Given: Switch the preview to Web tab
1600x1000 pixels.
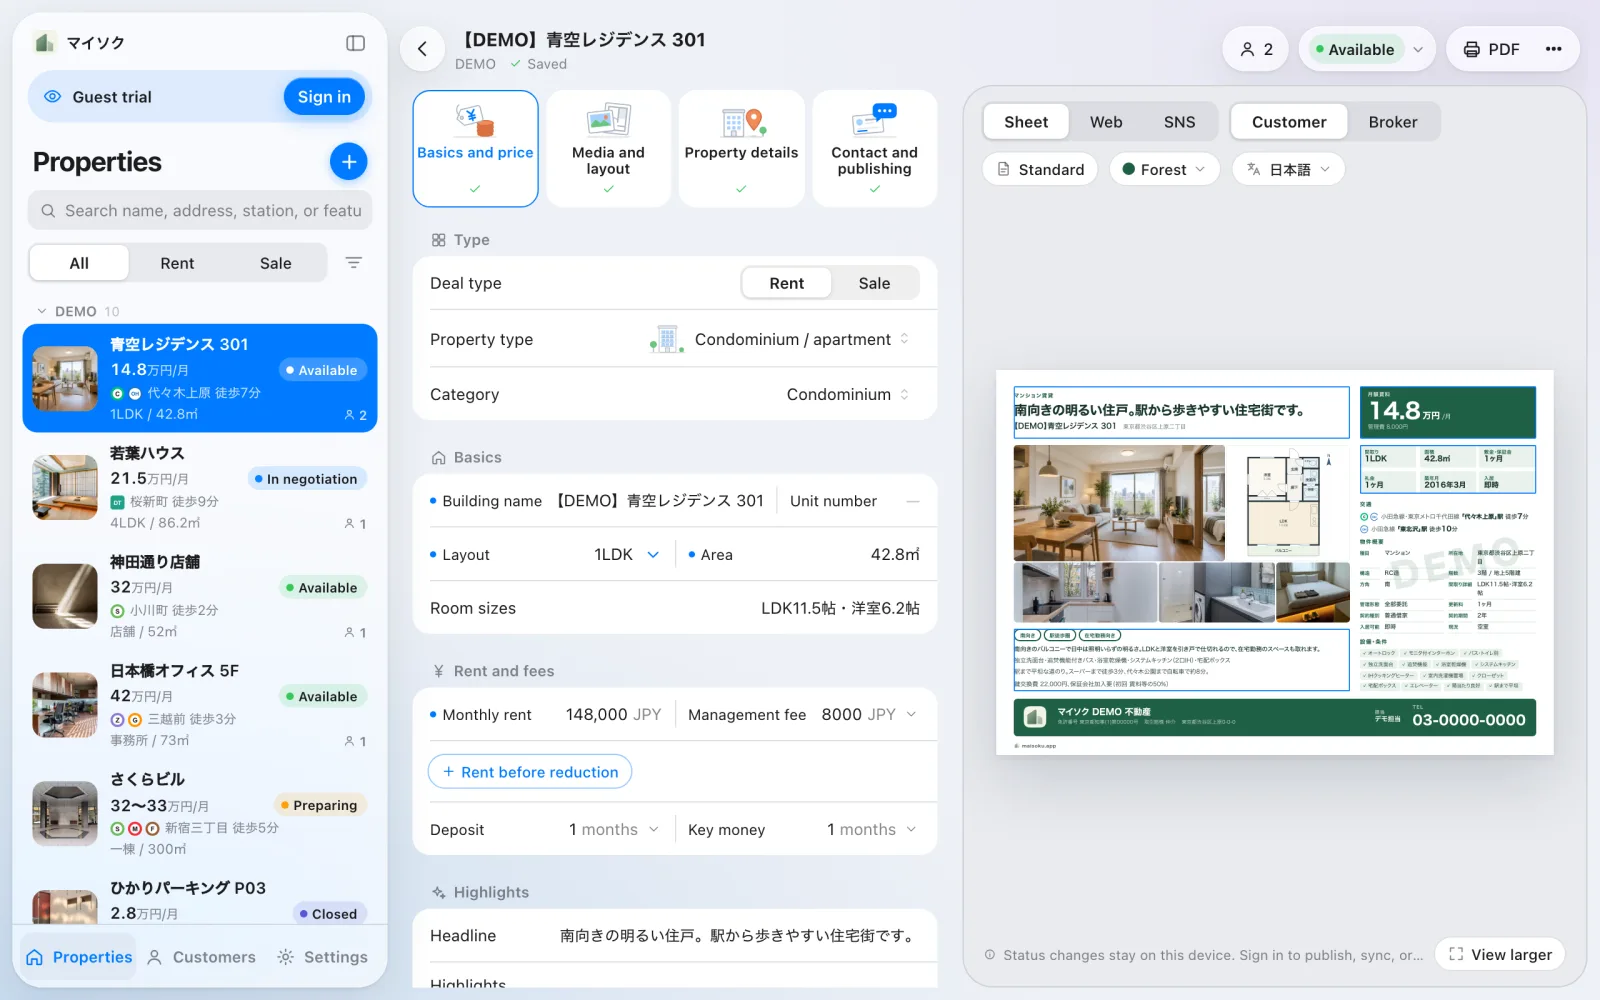Looking at the screenshot, I should point(1106,122).
